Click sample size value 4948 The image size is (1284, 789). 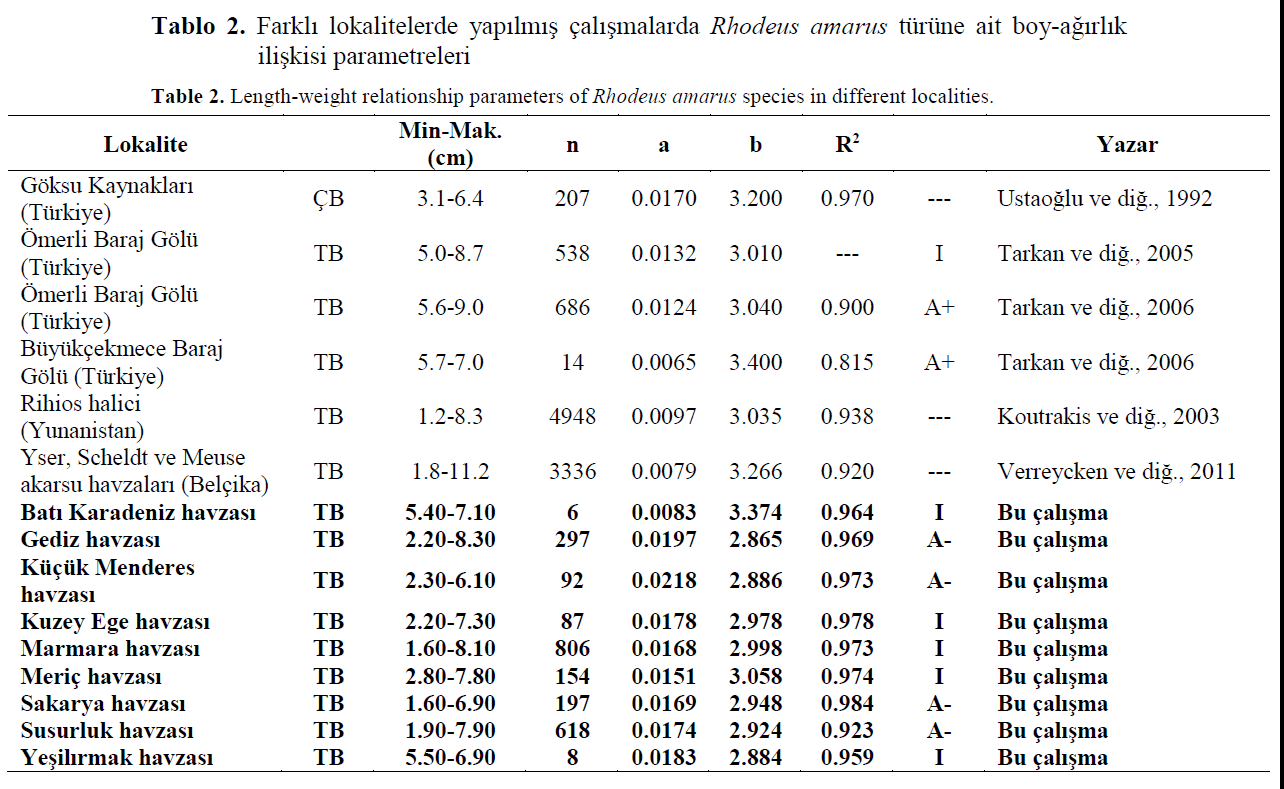point(572,416)
